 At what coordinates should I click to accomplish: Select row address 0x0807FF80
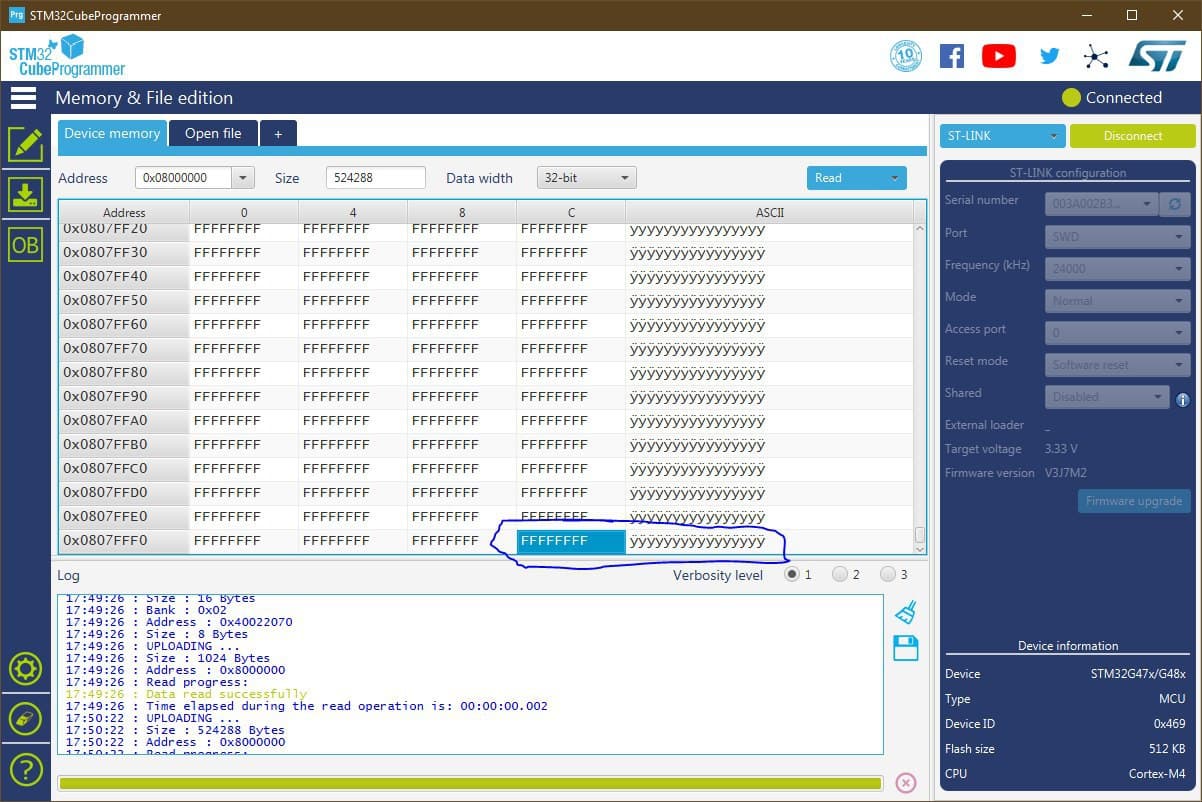click(124, 372)
